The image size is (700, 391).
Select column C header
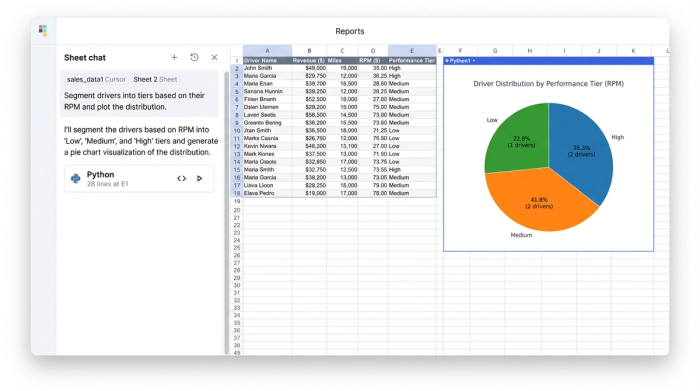point(342,50)
